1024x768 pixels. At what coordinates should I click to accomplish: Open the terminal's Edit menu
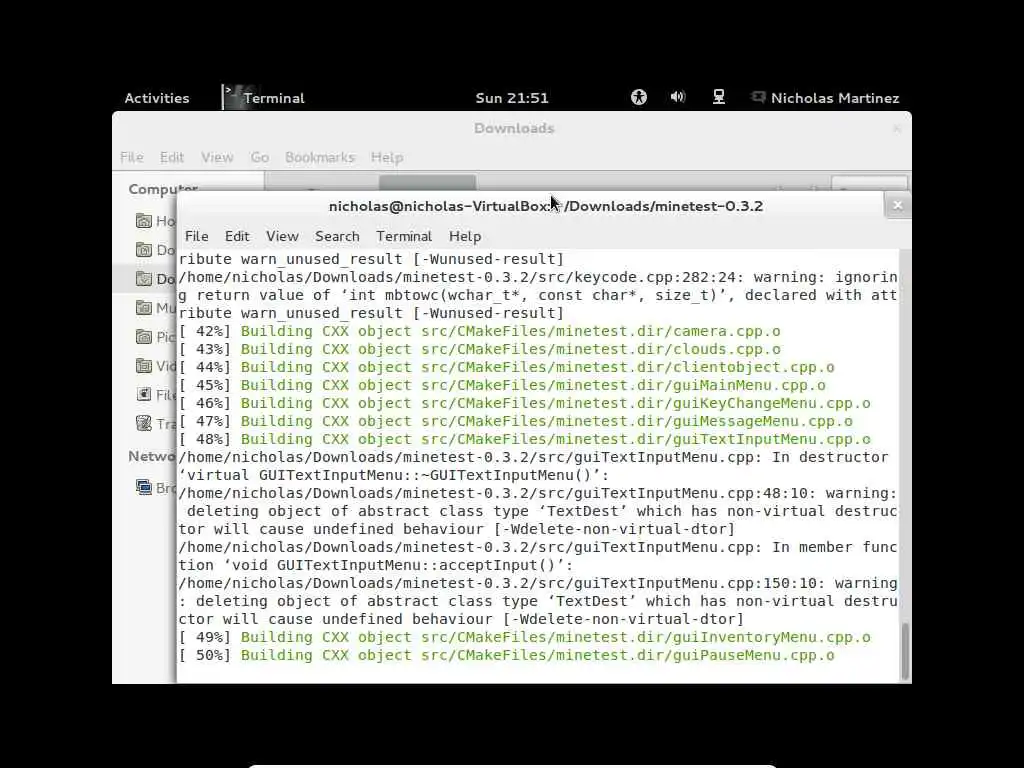pos(237,236)
